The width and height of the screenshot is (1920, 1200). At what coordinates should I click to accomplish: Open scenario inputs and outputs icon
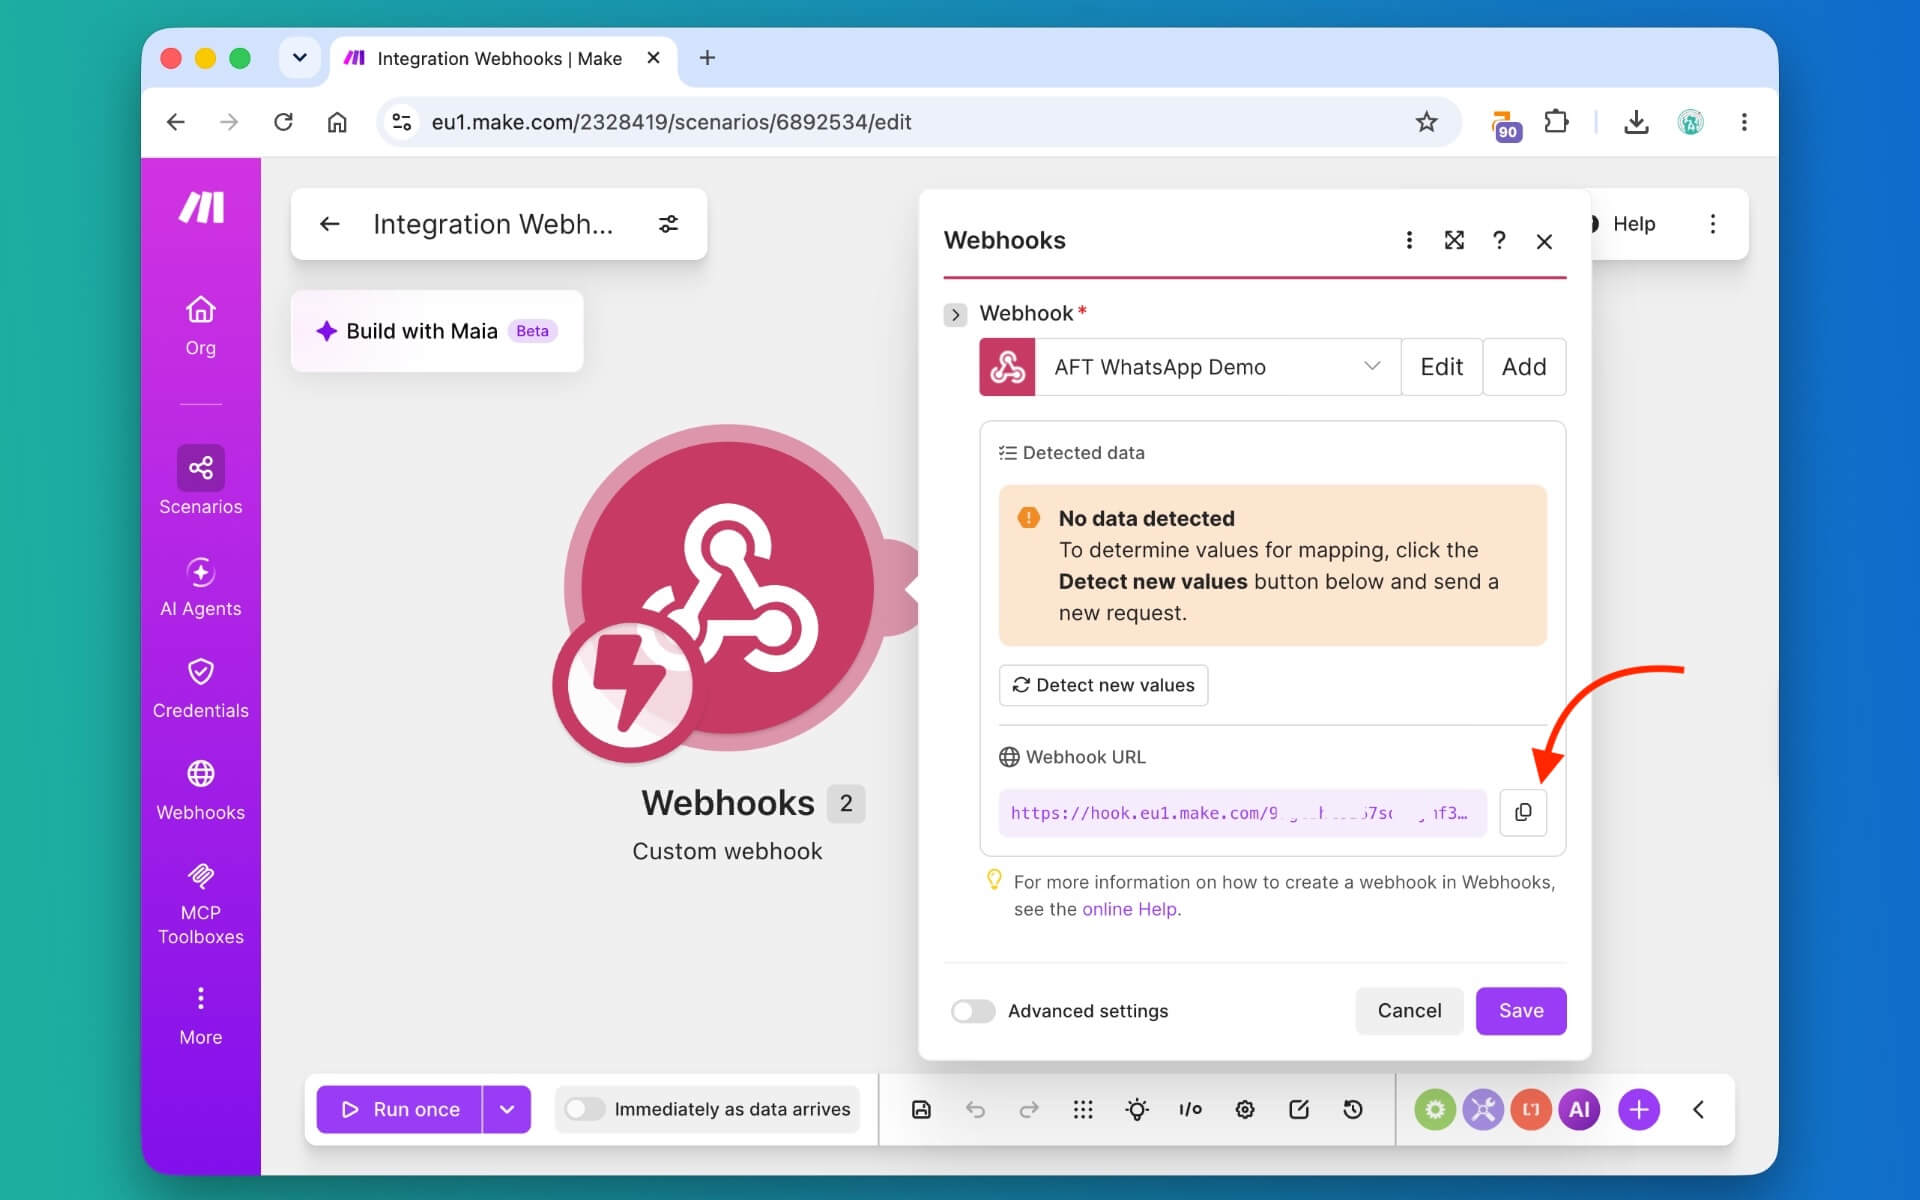[1190, 1109]
